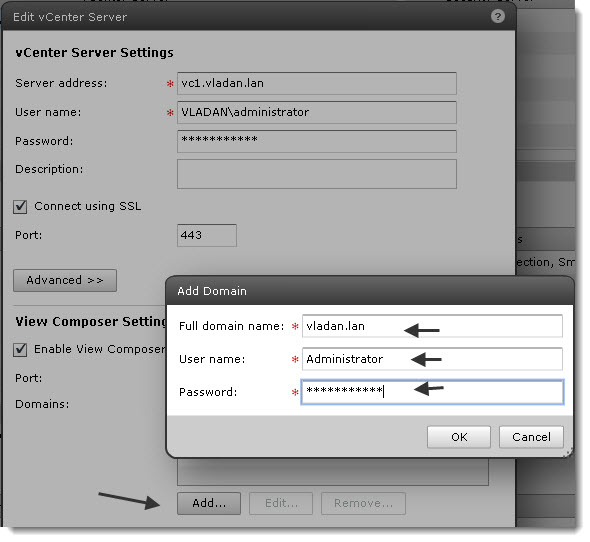Toggle Connect using SSL checkbox
590x542 pixels.
point(20,207)
